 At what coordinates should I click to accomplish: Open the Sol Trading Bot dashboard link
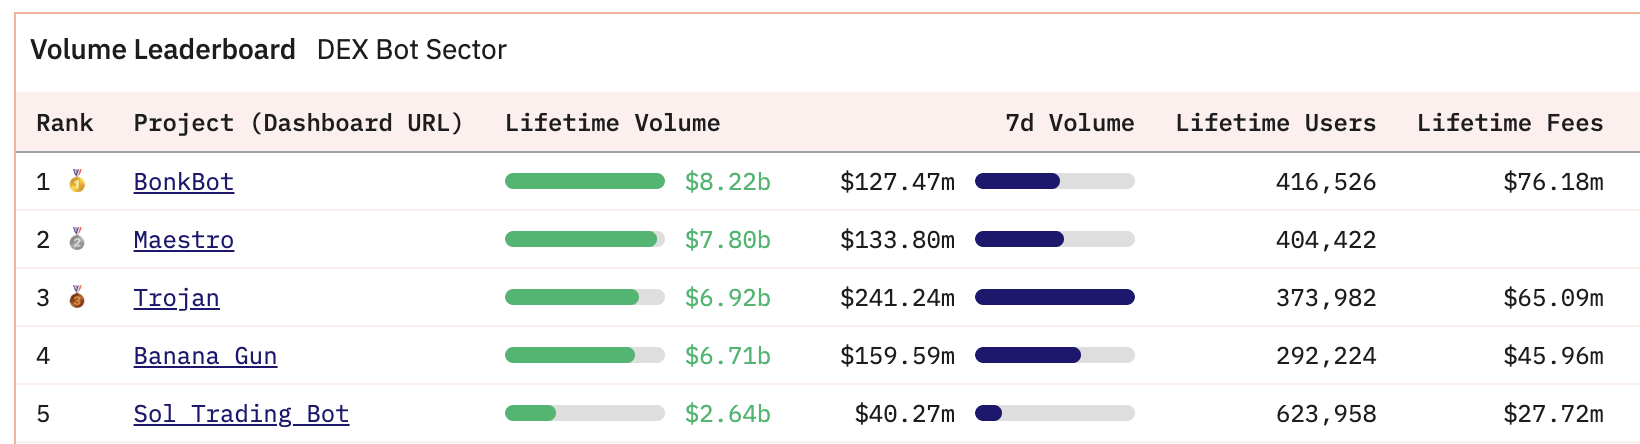tap(241, 414)
